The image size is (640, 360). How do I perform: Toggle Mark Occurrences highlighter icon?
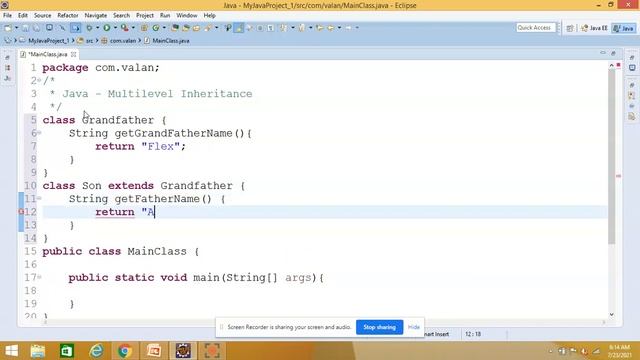click(239, 28)
